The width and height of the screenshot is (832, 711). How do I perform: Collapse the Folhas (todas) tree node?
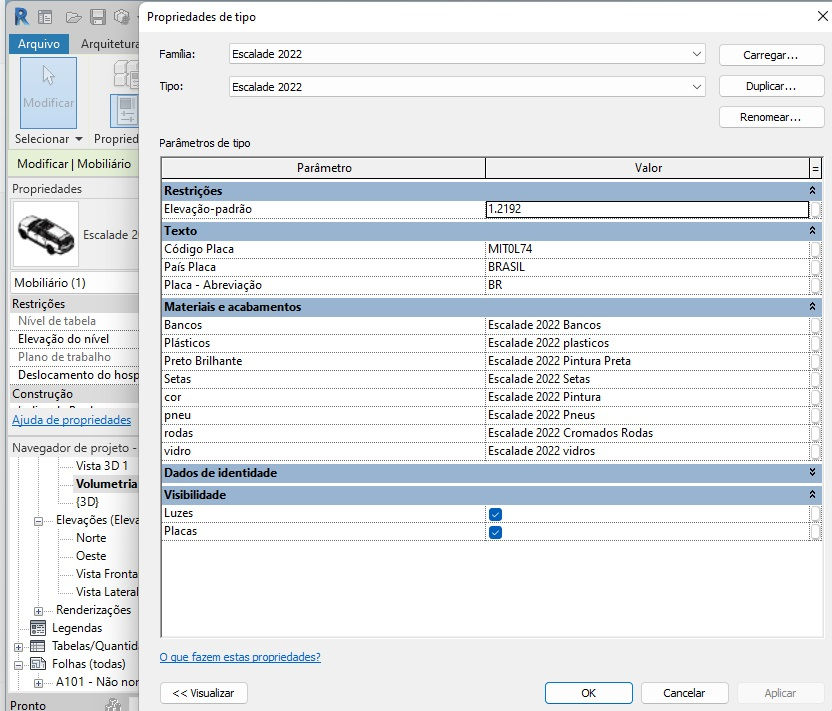point(18,665)
